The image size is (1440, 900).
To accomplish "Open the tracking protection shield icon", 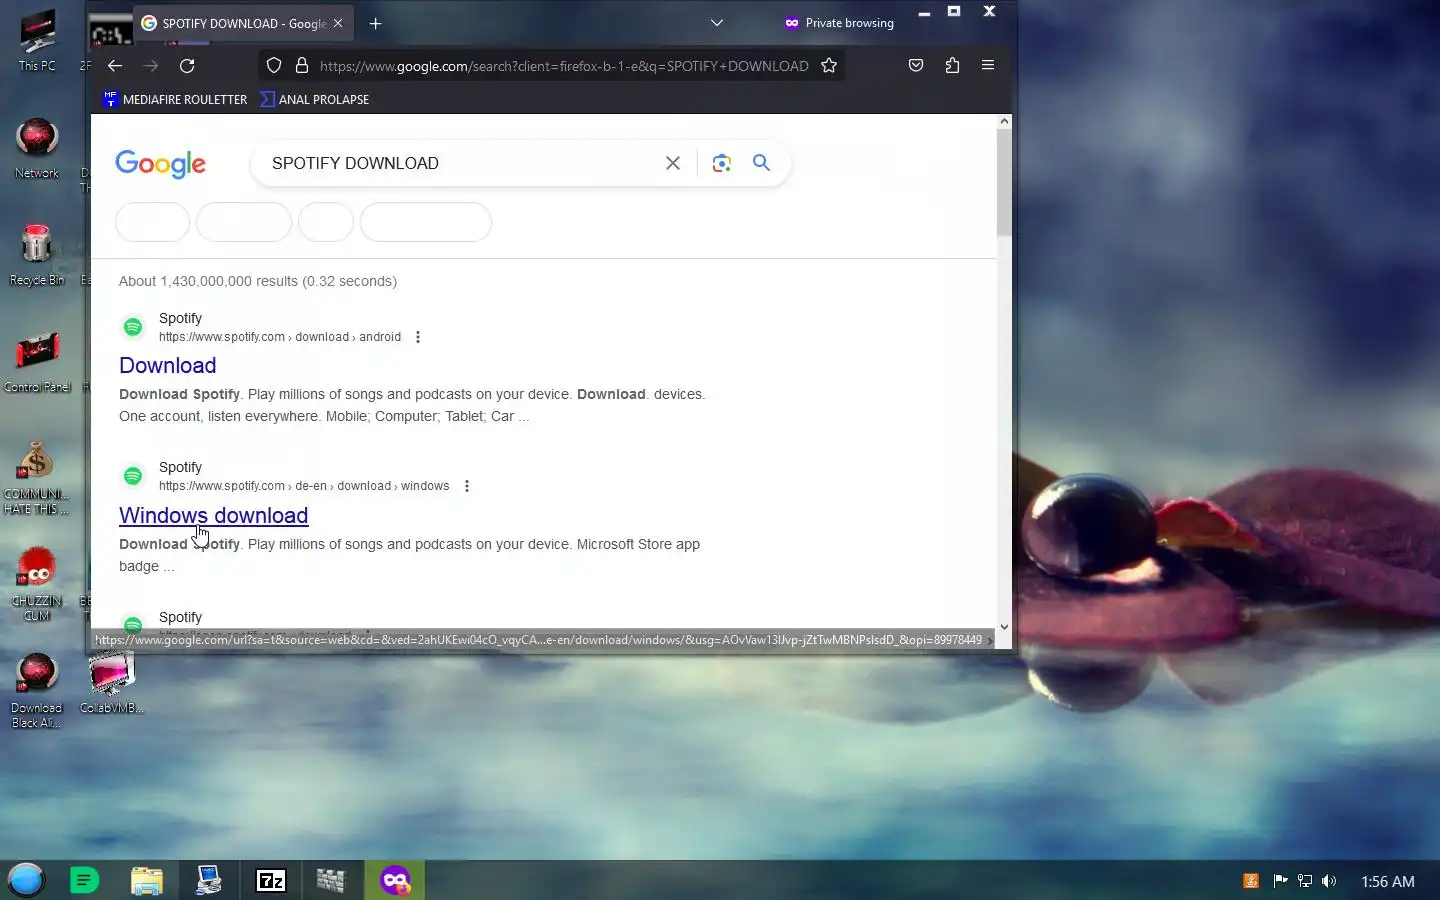I will click(274, 66).
